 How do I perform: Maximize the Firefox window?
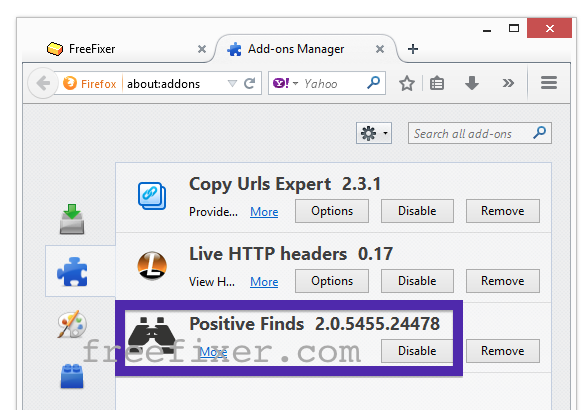[514, 28]
